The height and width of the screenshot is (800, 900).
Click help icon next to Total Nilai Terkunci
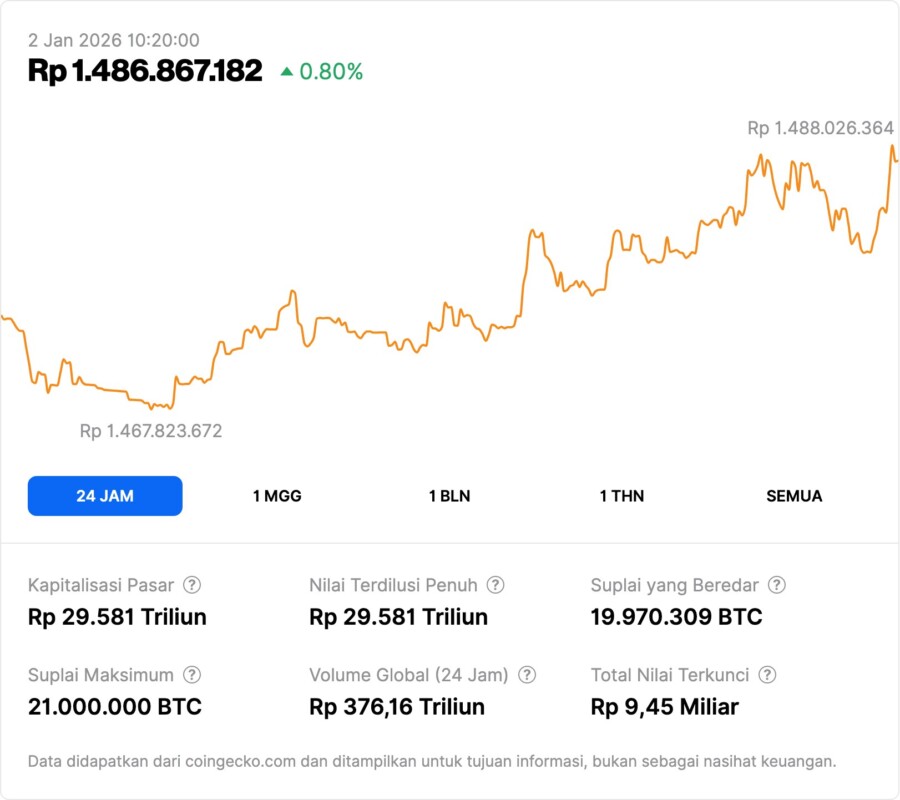click(x=767, y=675)
